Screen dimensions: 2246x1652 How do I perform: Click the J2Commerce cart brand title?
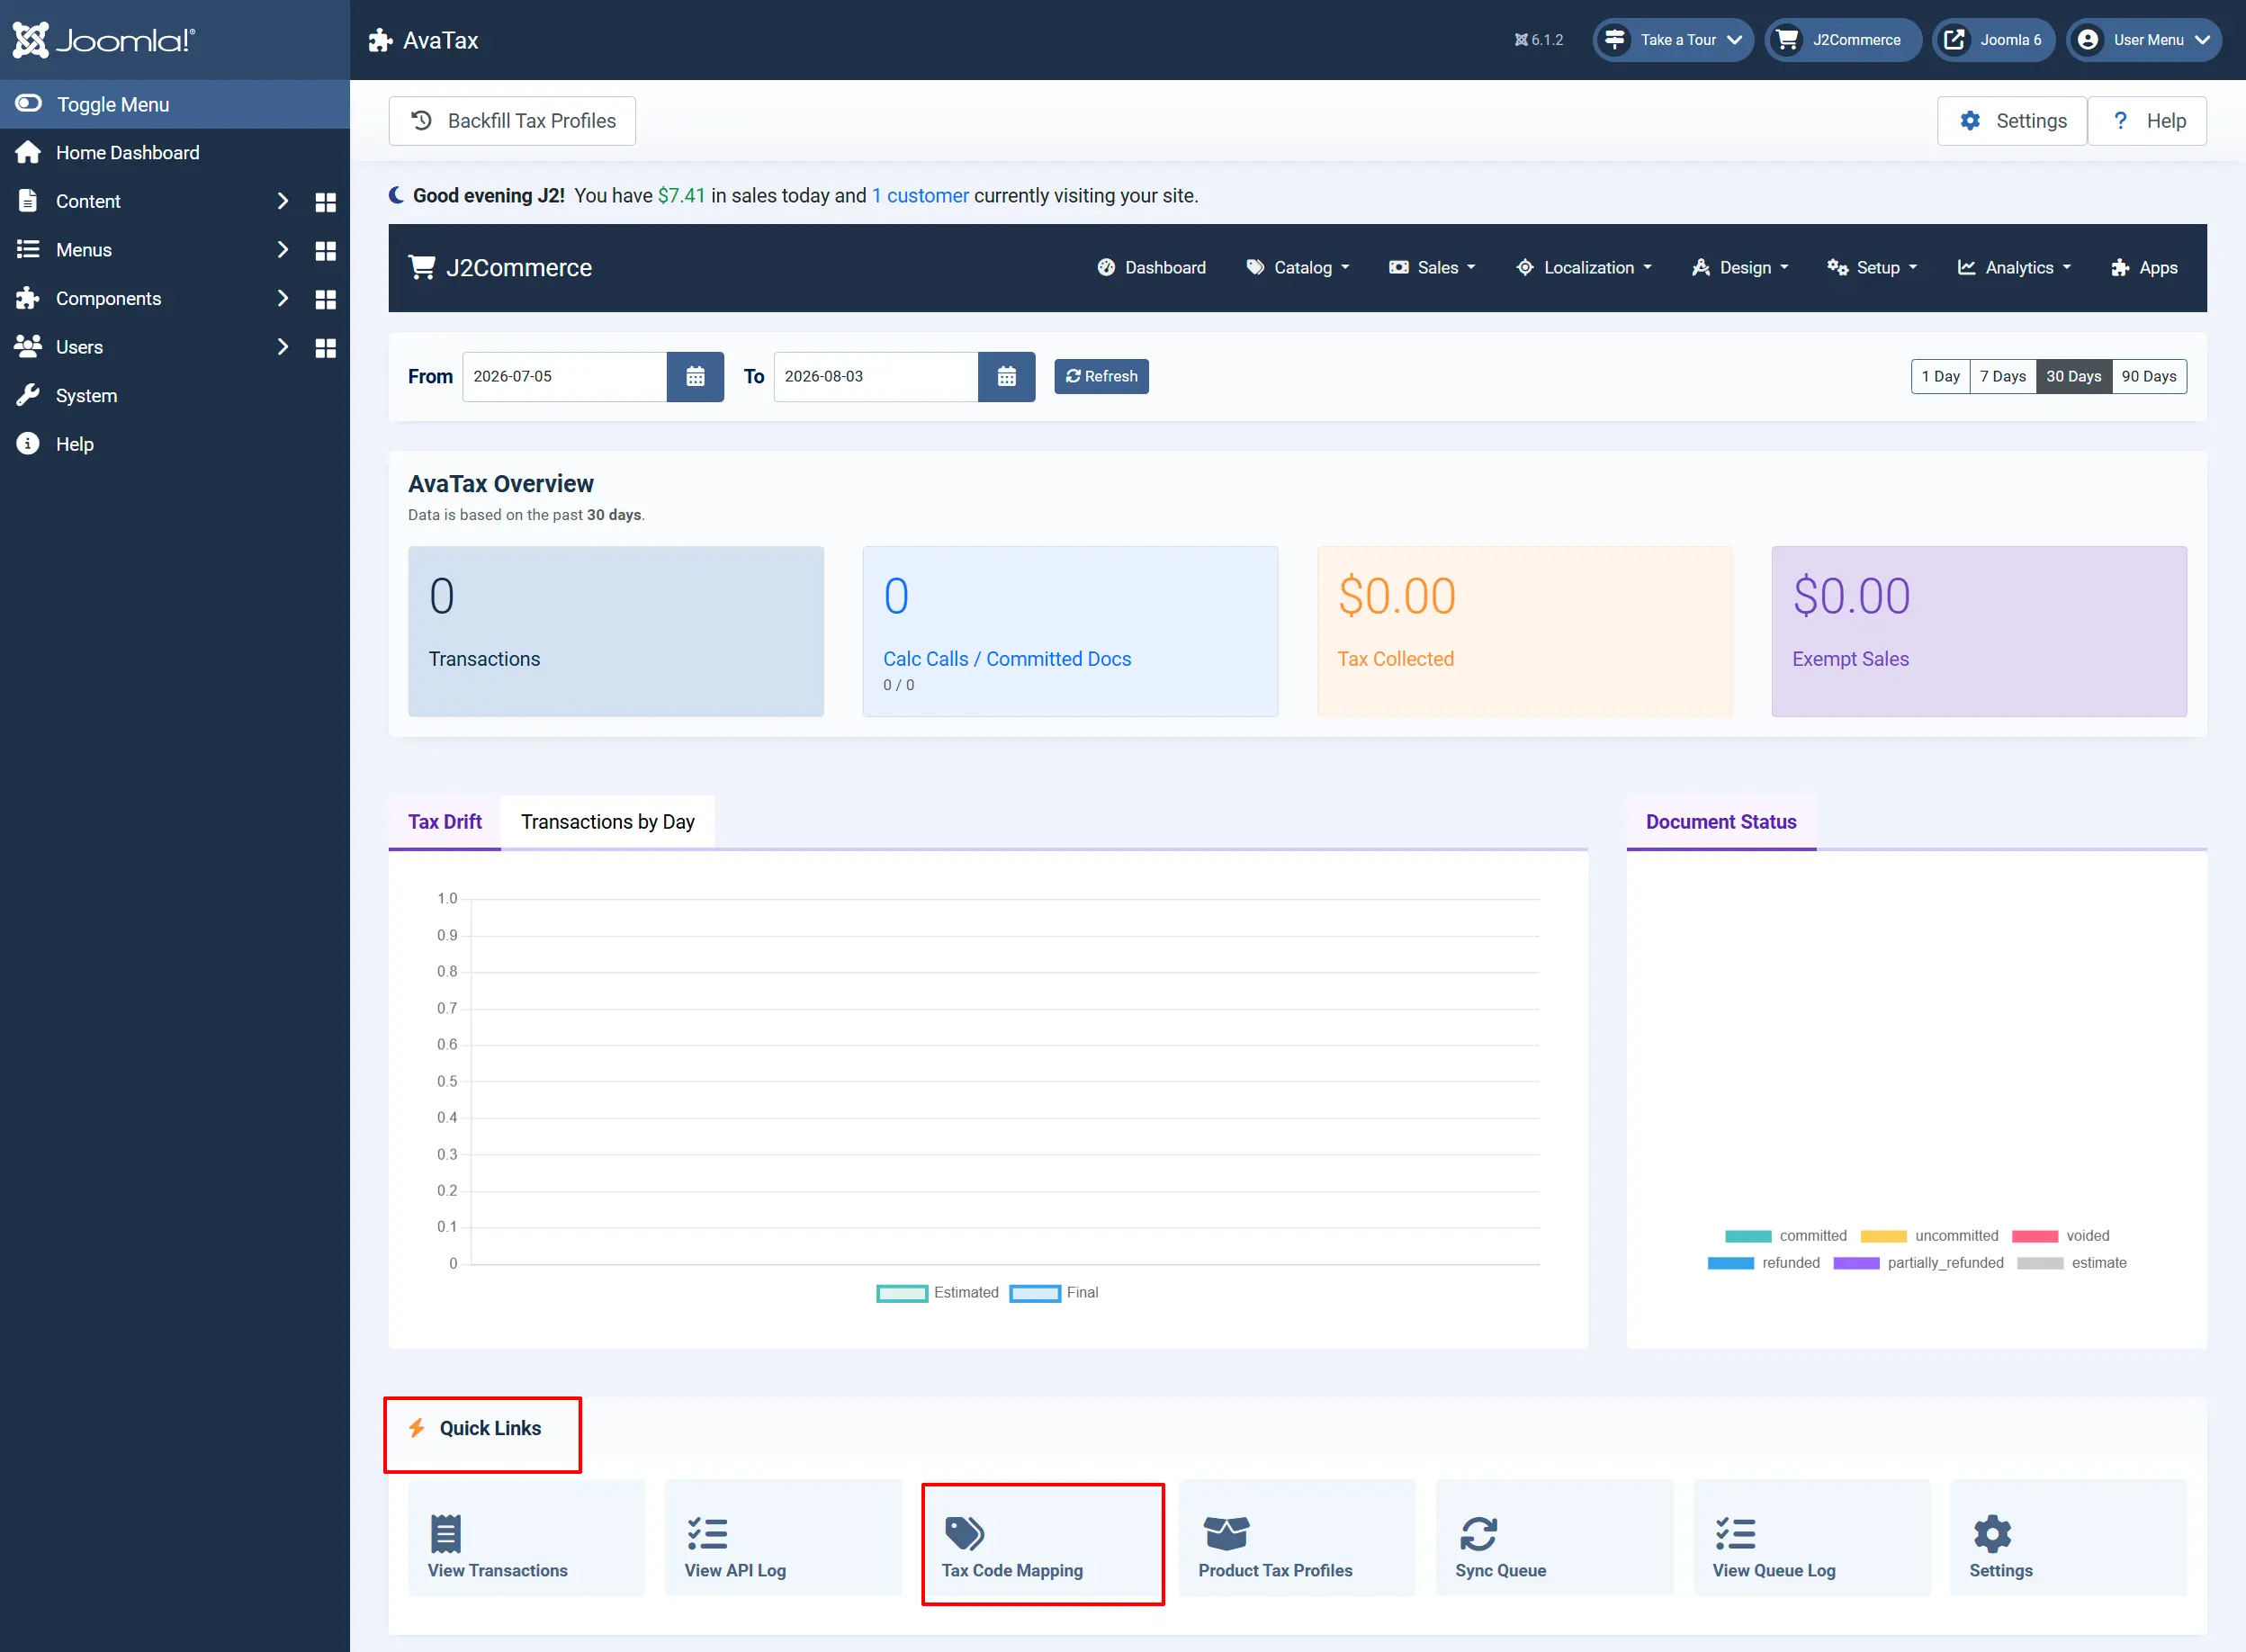pos(500,268)
